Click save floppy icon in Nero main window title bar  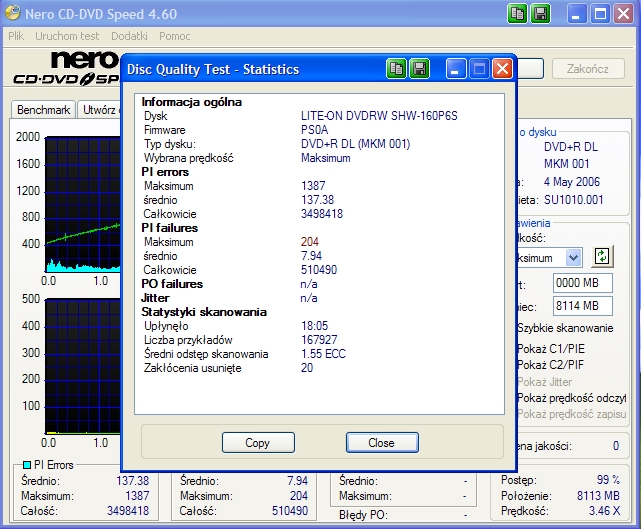(540, 14)
